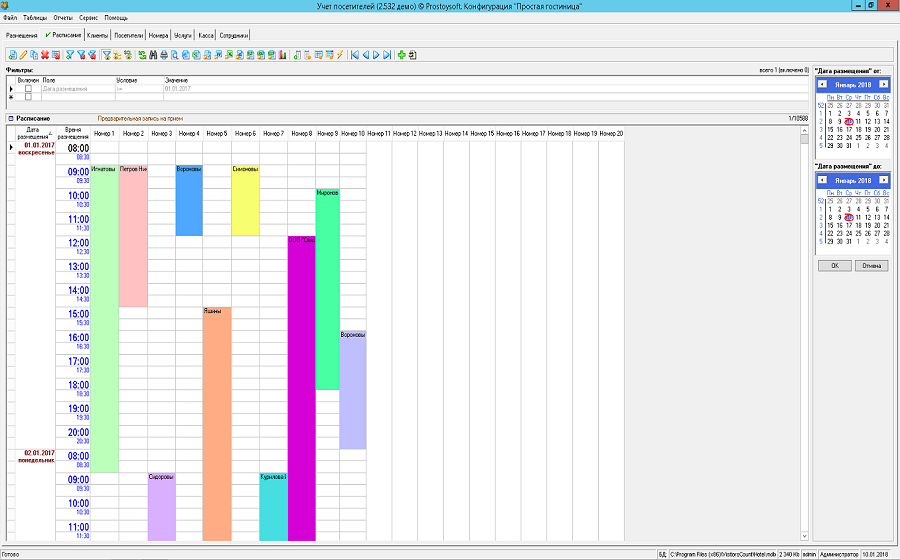
Task: Click the red X delete record icon
Action: [45, 55]
